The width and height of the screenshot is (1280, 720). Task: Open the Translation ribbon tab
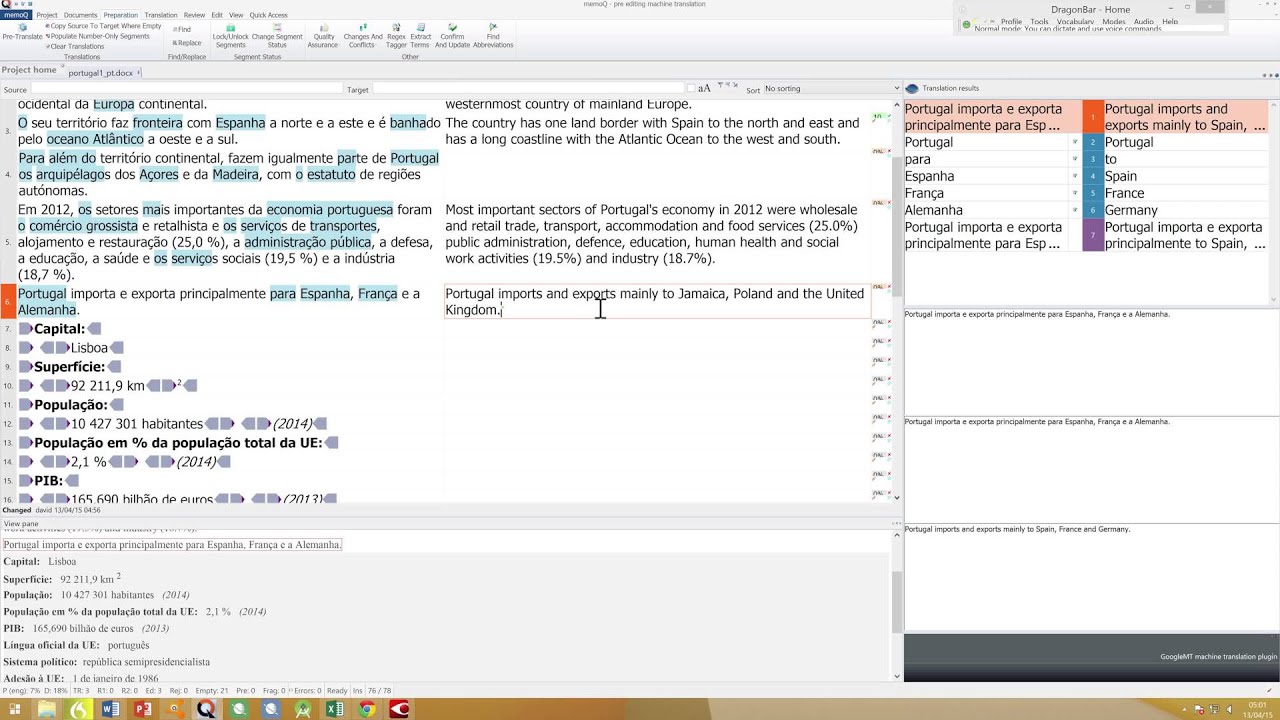161,15
